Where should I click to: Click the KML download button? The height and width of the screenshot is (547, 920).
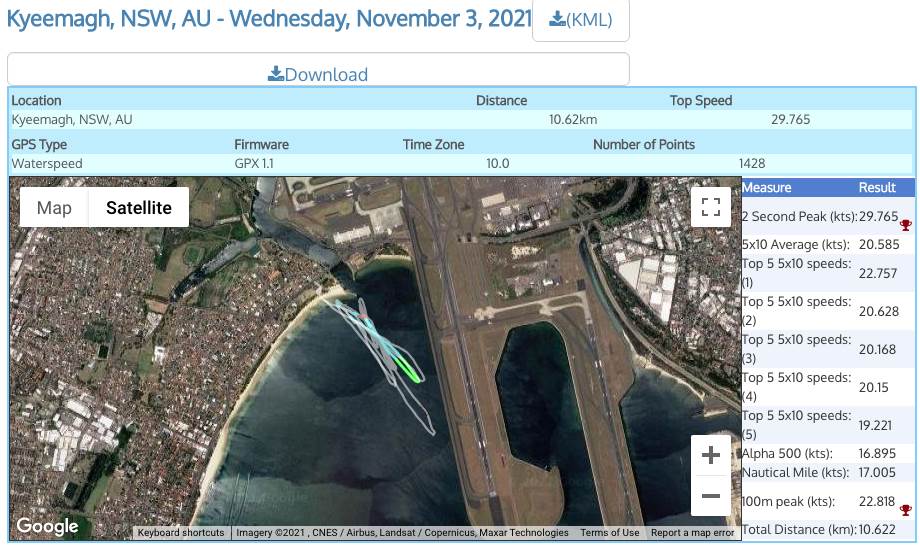580,20
